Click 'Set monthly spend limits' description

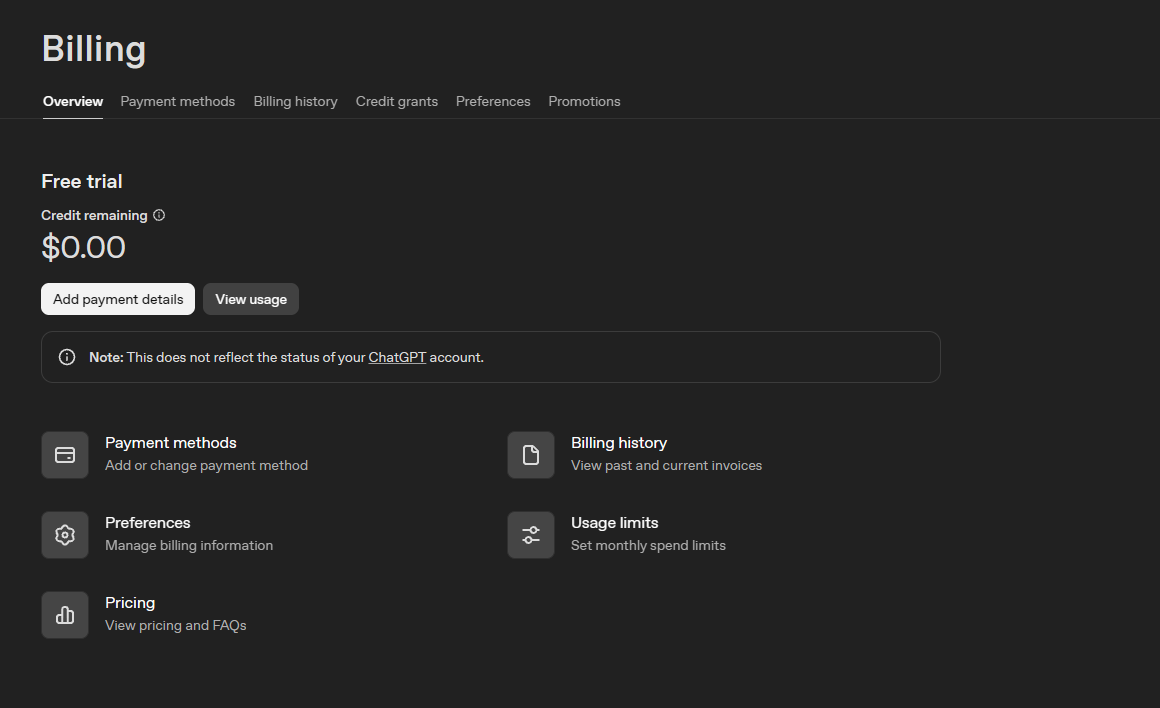[x=649, y=545]
